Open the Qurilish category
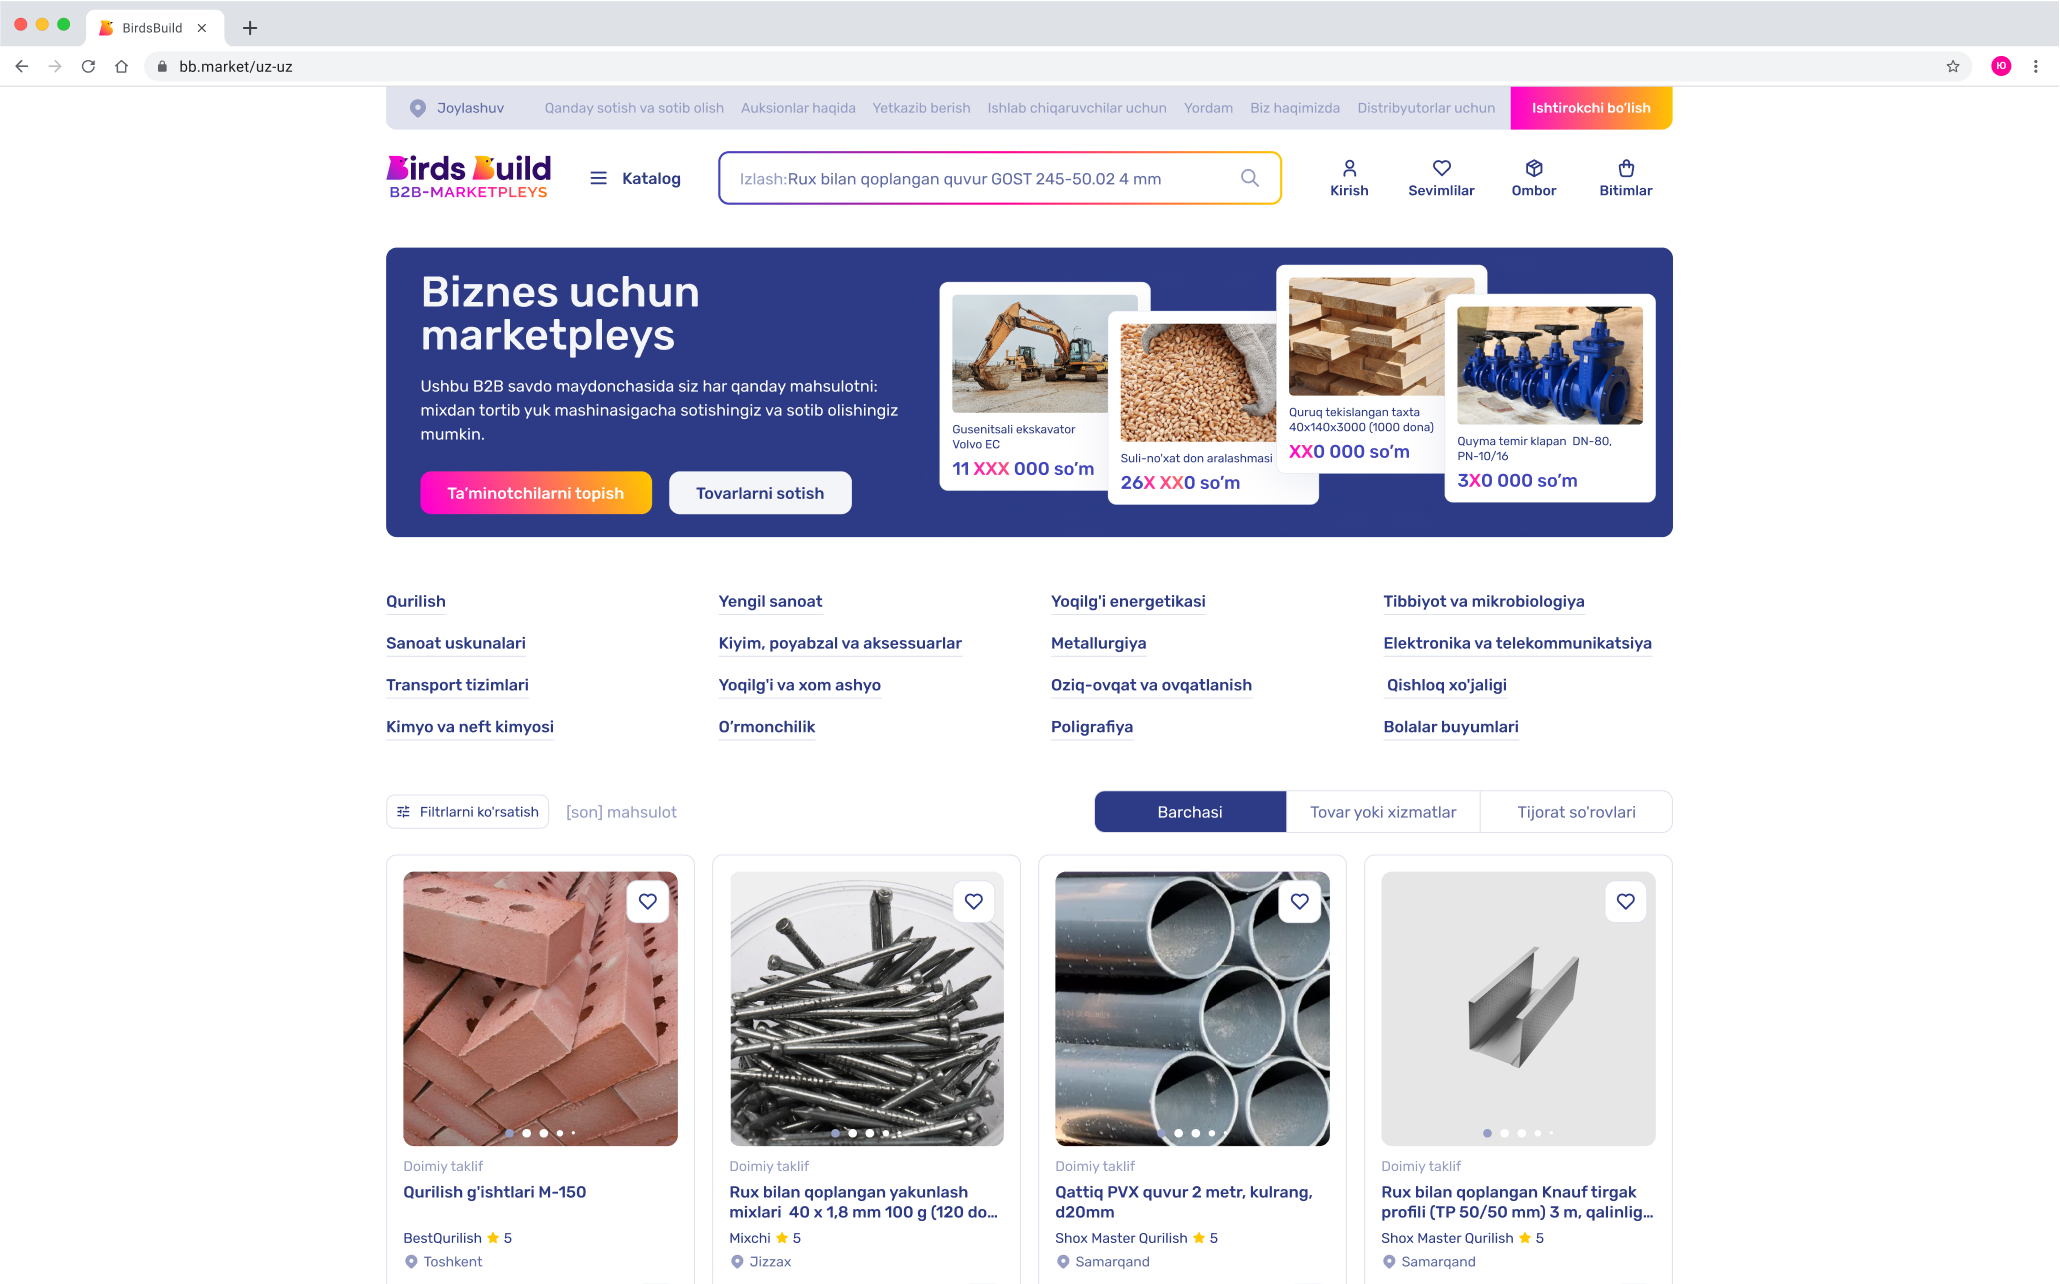Image resolution: width=2060 pixels, height=1284 pixels. tap(416, 601)
